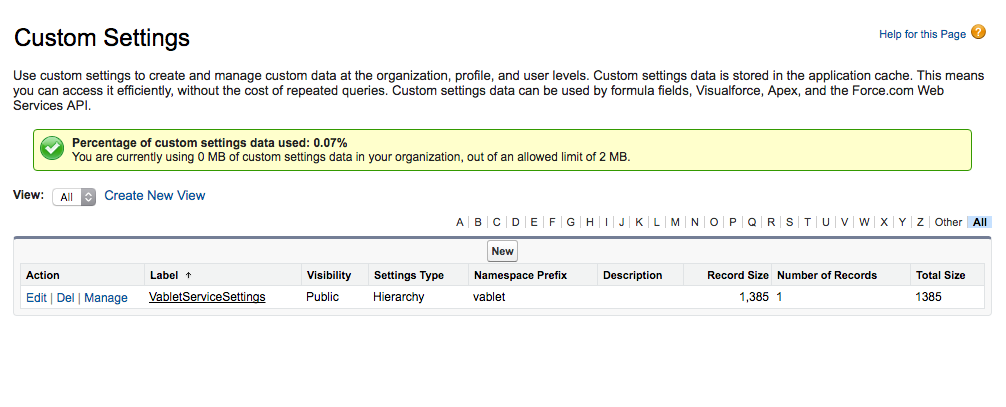This screenshot has width=1006, height=407.
Task: Filter the list by letter H
Action: click(590, 222)
